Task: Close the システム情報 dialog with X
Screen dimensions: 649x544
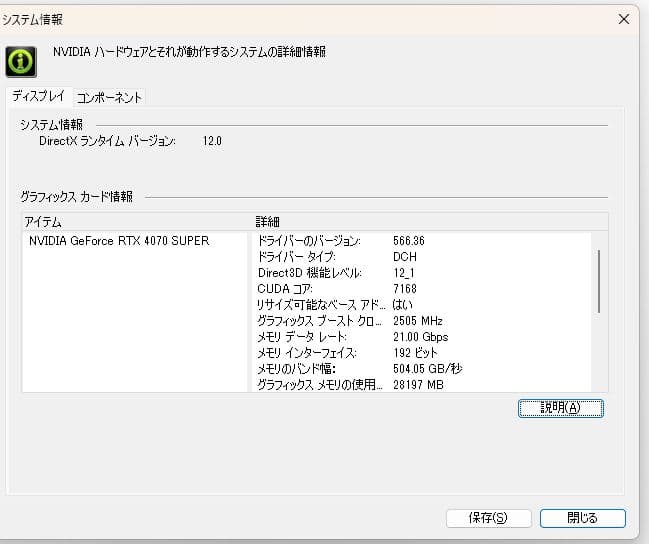Action: coord(624,19)
